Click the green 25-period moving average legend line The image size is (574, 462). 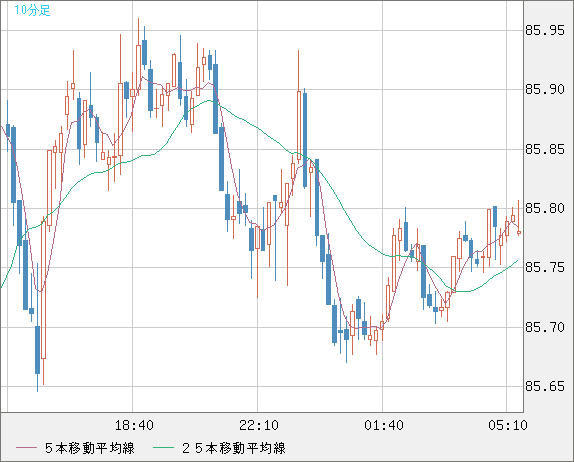tap(163, 448)
